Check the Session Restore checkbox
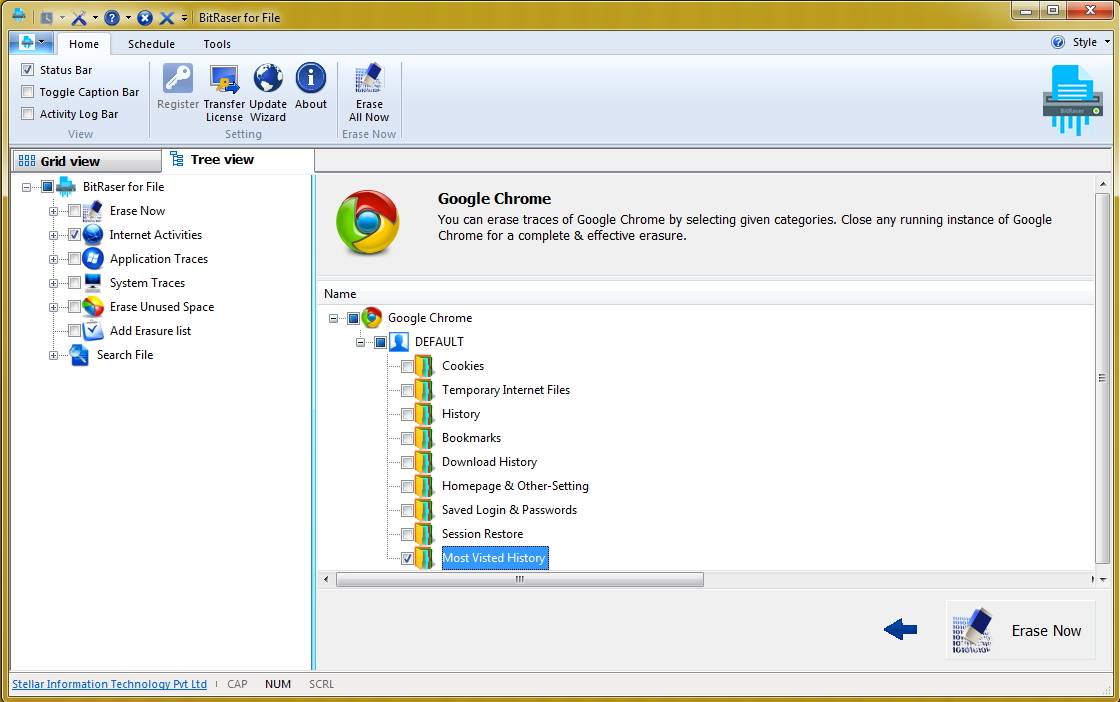Image resolution: width=1120 pixels, height=702 pixels. pos(407,534)
